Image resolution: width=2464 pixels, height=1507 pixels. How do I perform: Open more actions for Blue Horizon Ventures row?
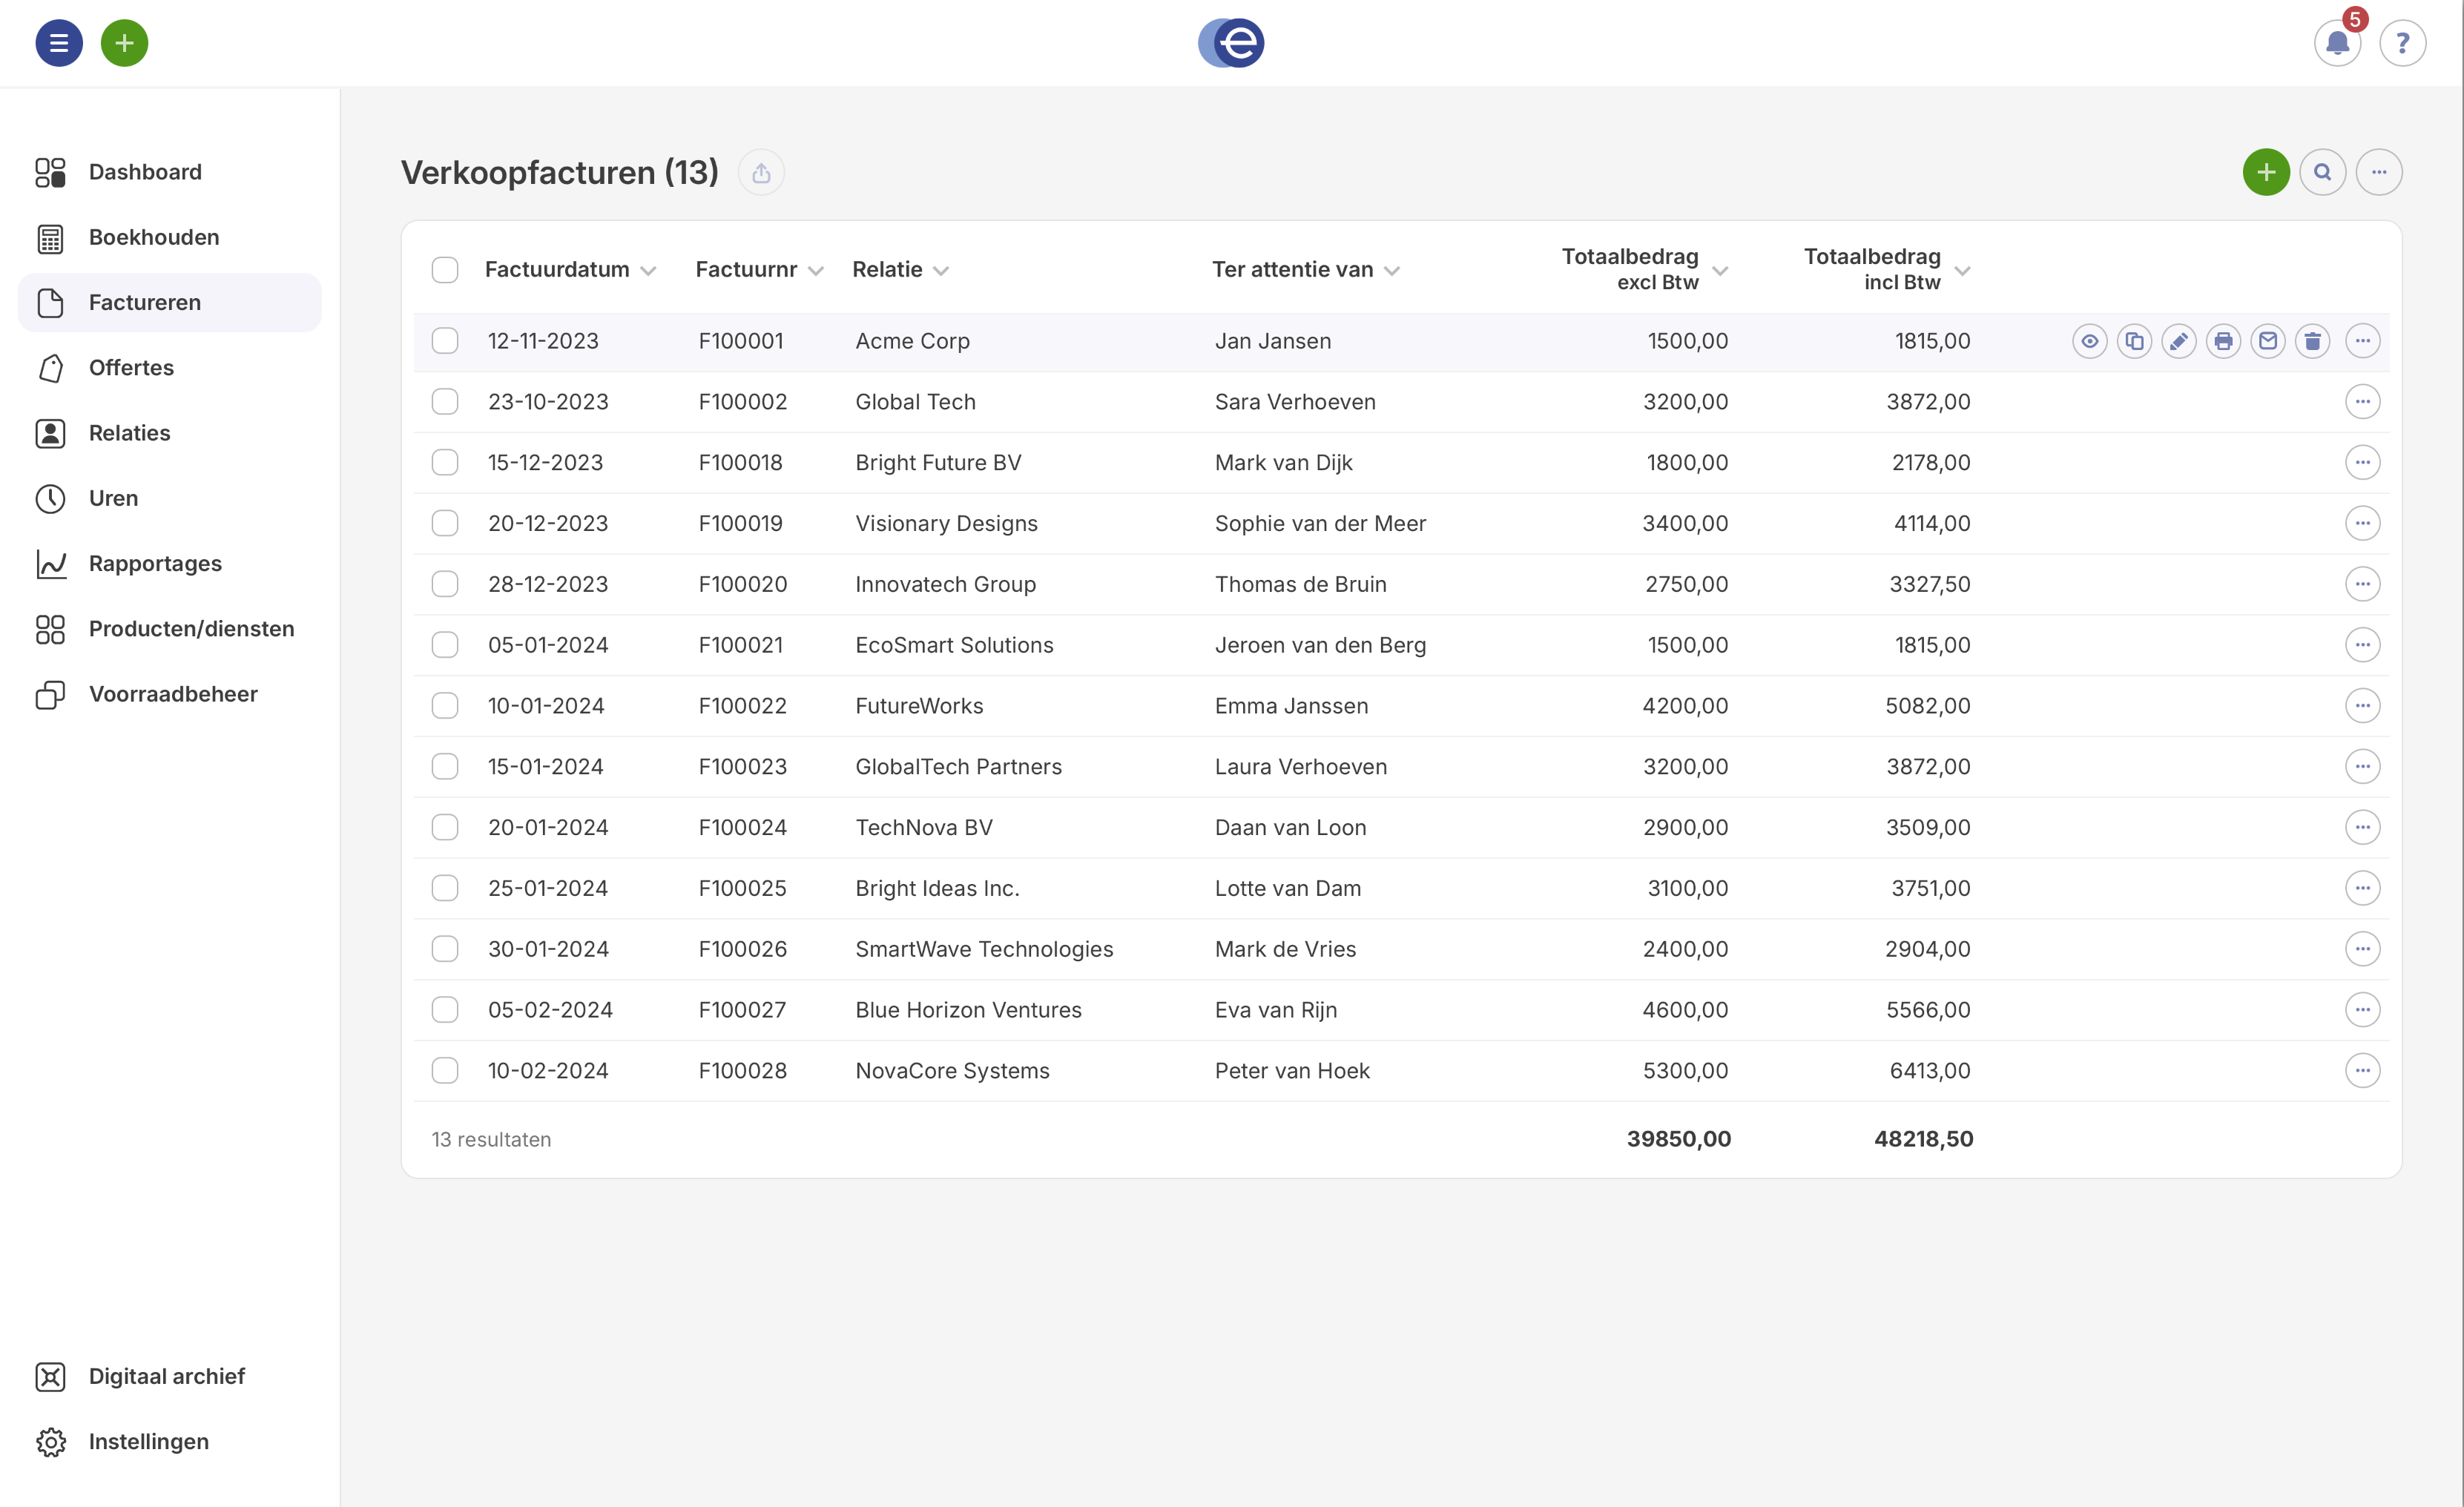(x=2362, y=1010)
